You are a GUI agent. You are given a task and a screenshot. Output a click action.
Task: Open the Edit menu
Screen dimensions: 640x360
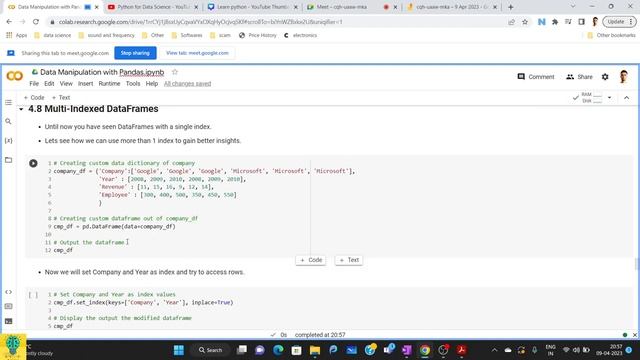click(49, 84)
